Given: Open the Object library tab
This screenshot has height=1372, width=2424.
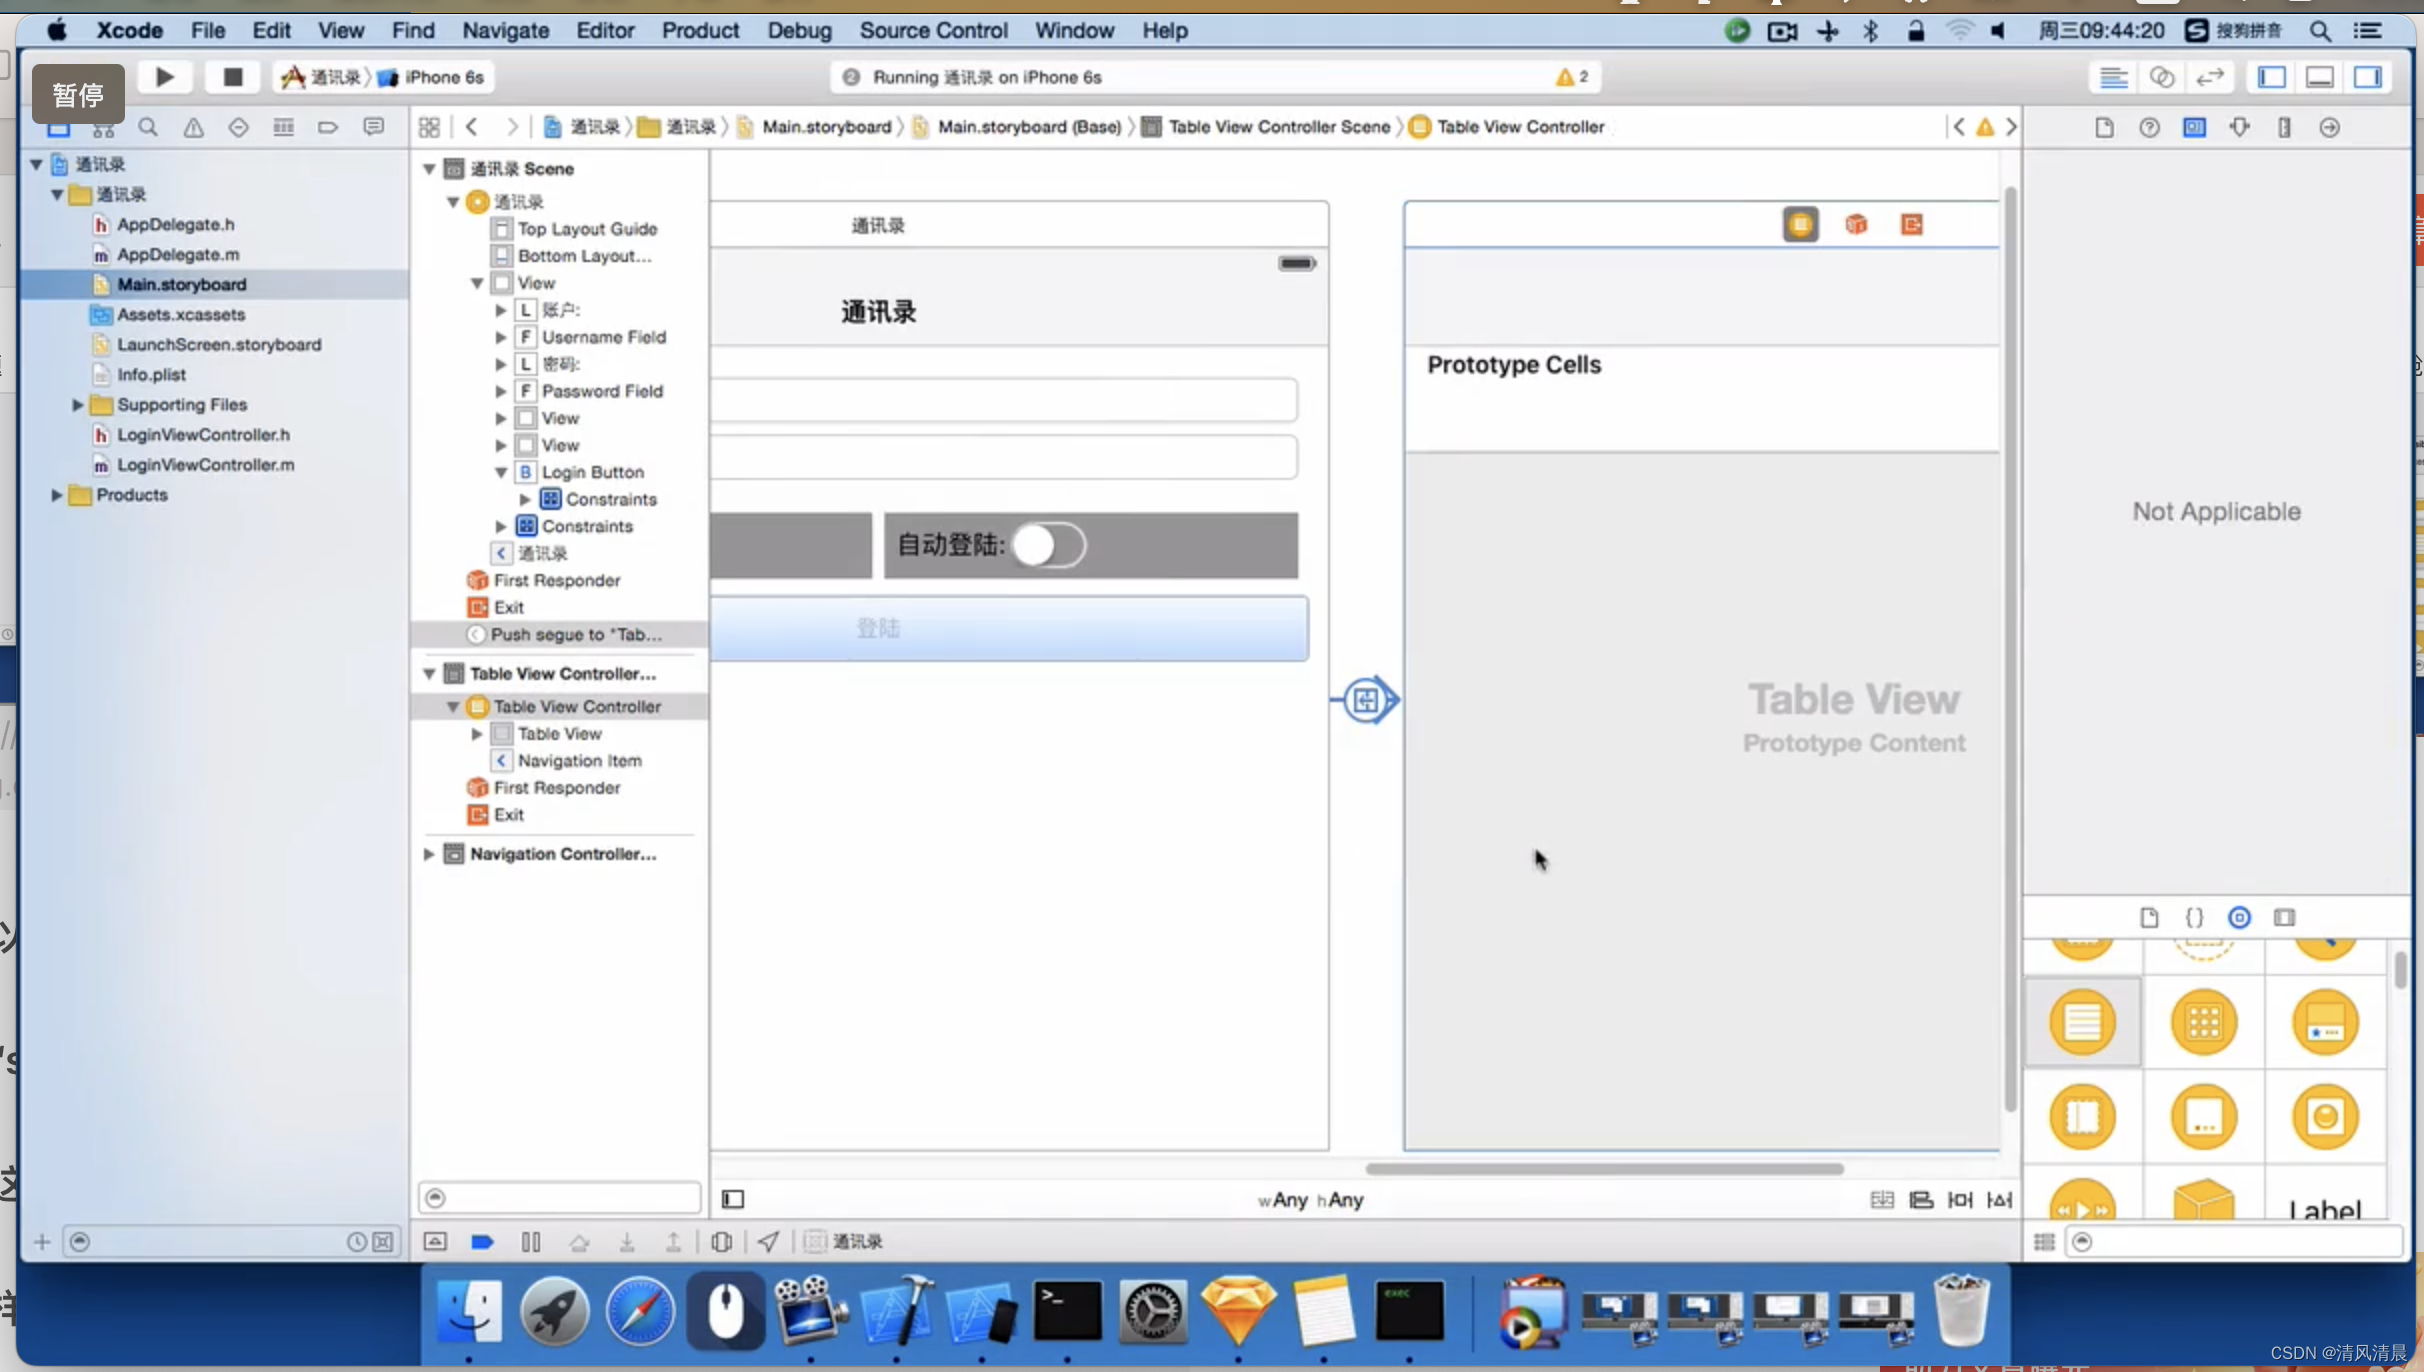Looking at the screenshot, I should (2239, 917).
